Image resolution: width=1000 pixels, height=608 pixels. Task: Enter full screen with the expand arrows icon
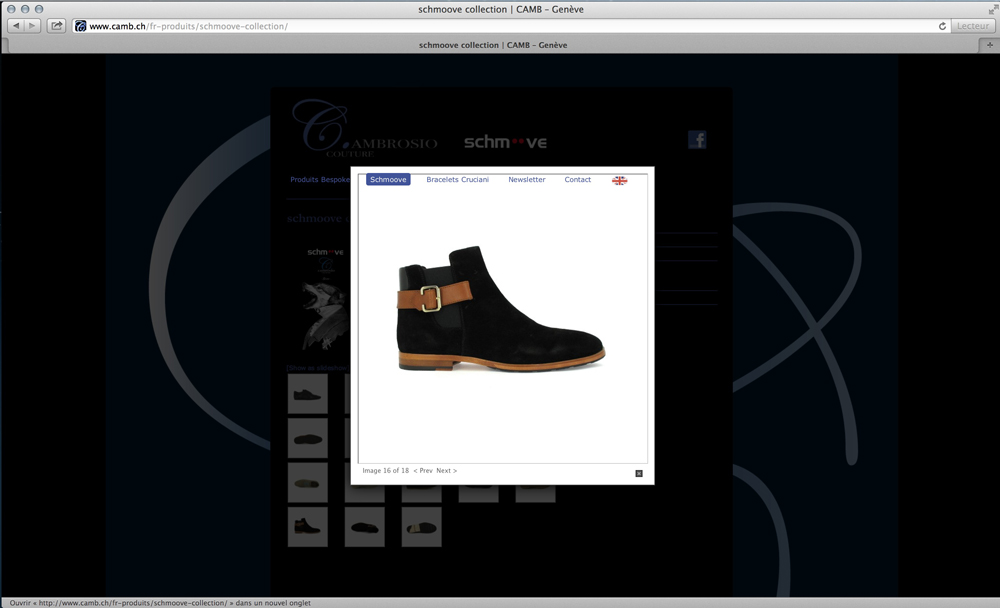pyautogui.click(x=992, y=8)
